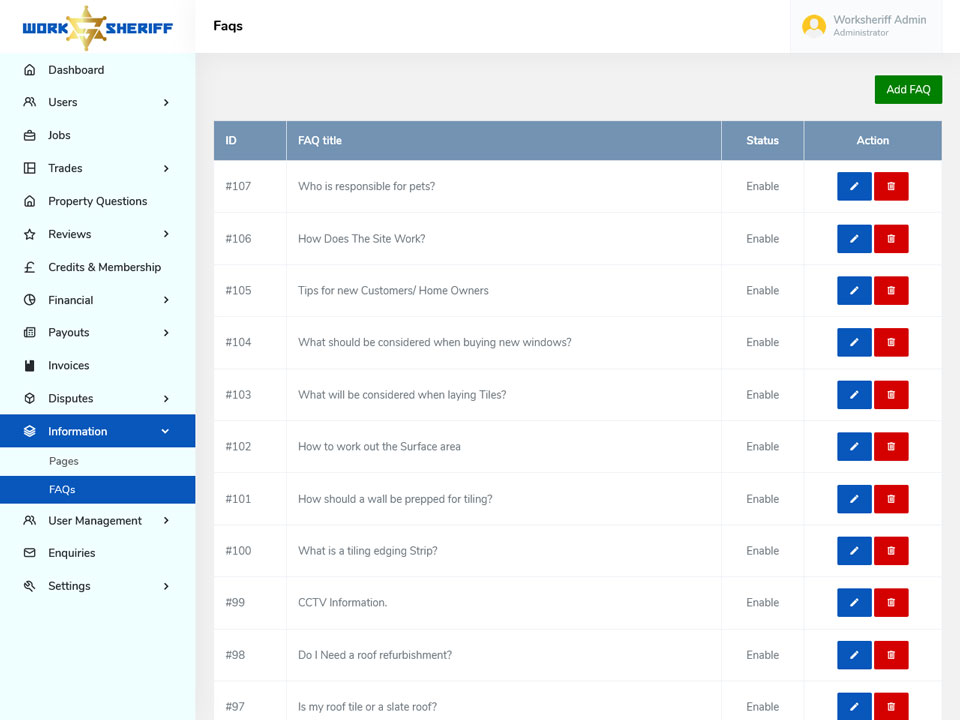Click pencil icon for FAQ #104
The width and height of the screenshot is (960, 720).
click(x=854, y=342)
